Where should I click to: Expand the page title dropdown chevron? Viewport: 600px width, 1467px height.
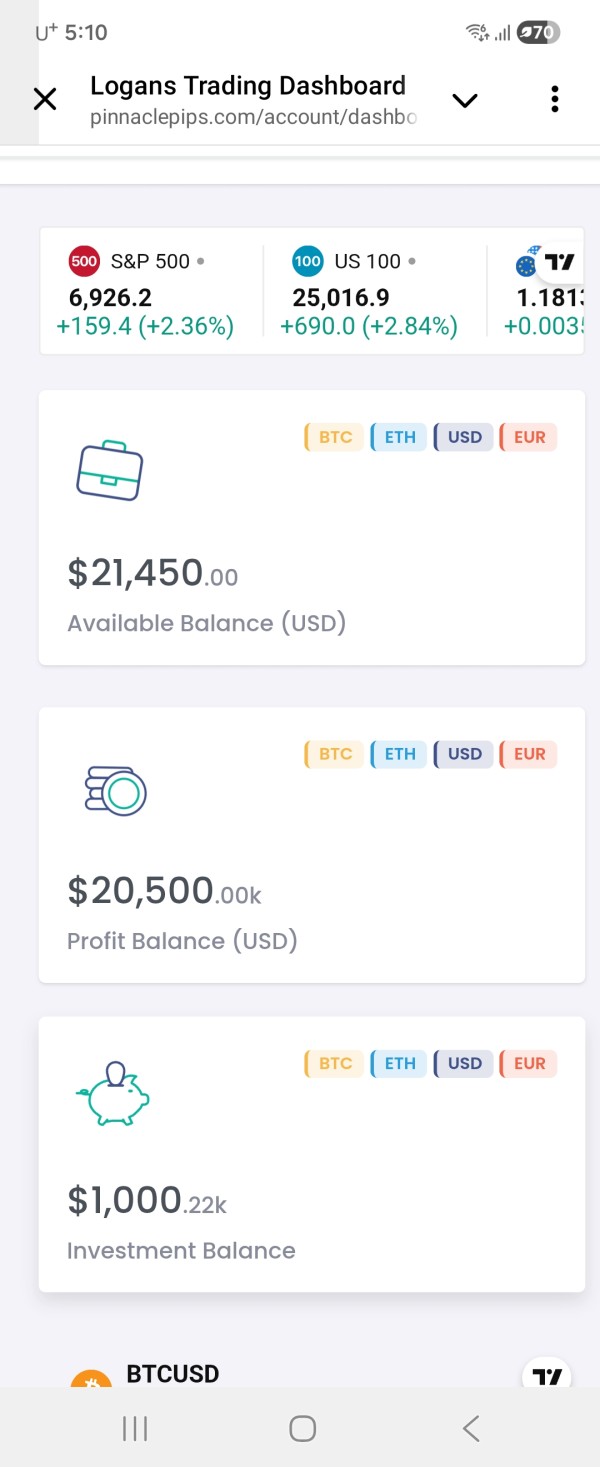(465, 100)
